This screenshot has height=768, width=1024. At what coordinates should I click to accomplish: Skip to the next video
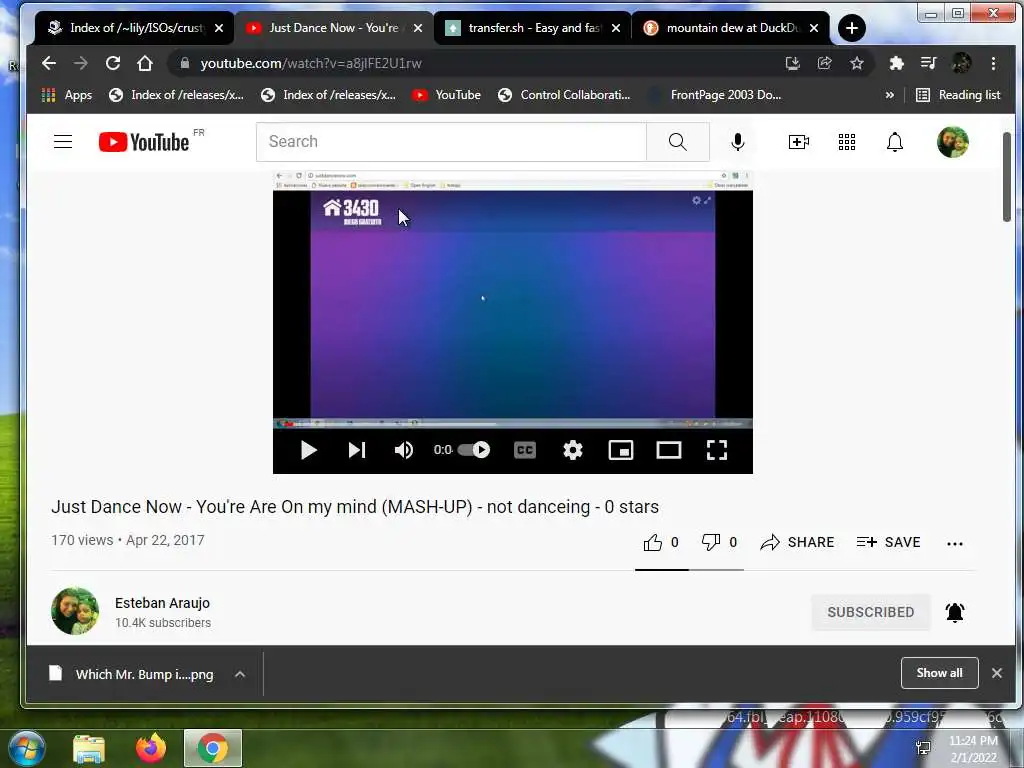coord(357,450)
